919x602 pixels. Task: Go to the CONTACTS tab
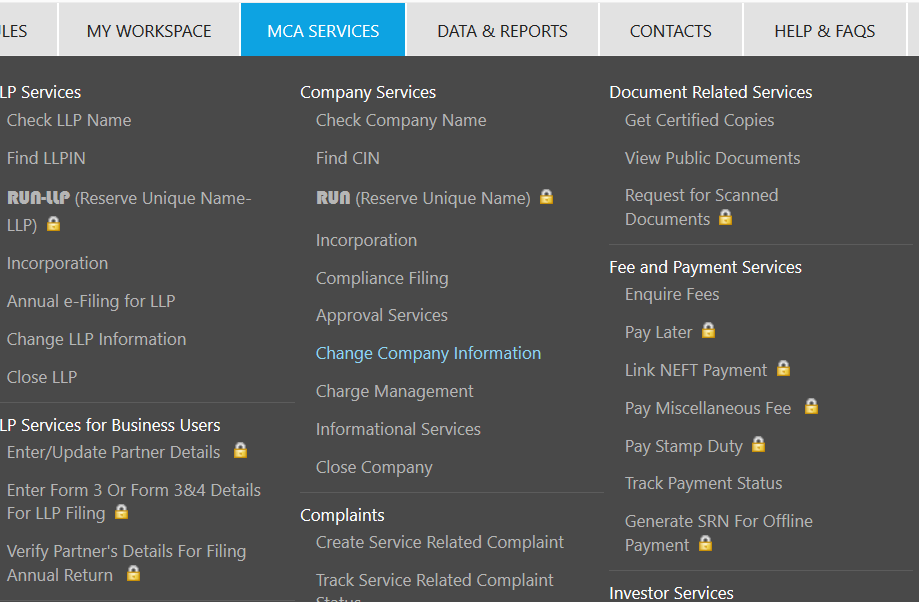[670, 30]
